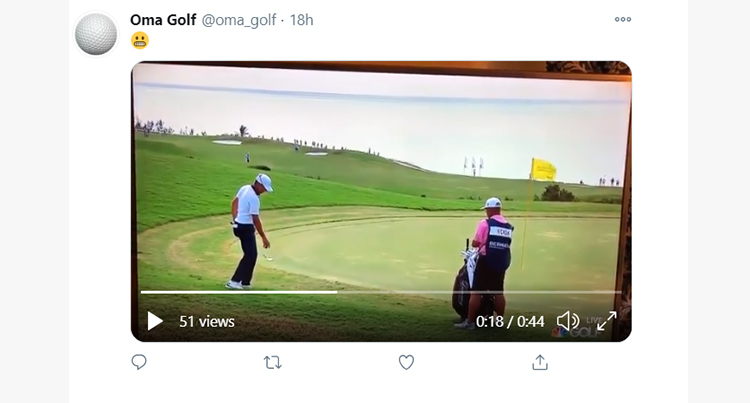Seek on the video progress bar
Image resolution: width=750 pixels, height=403 pixels.
click(381, 292)
